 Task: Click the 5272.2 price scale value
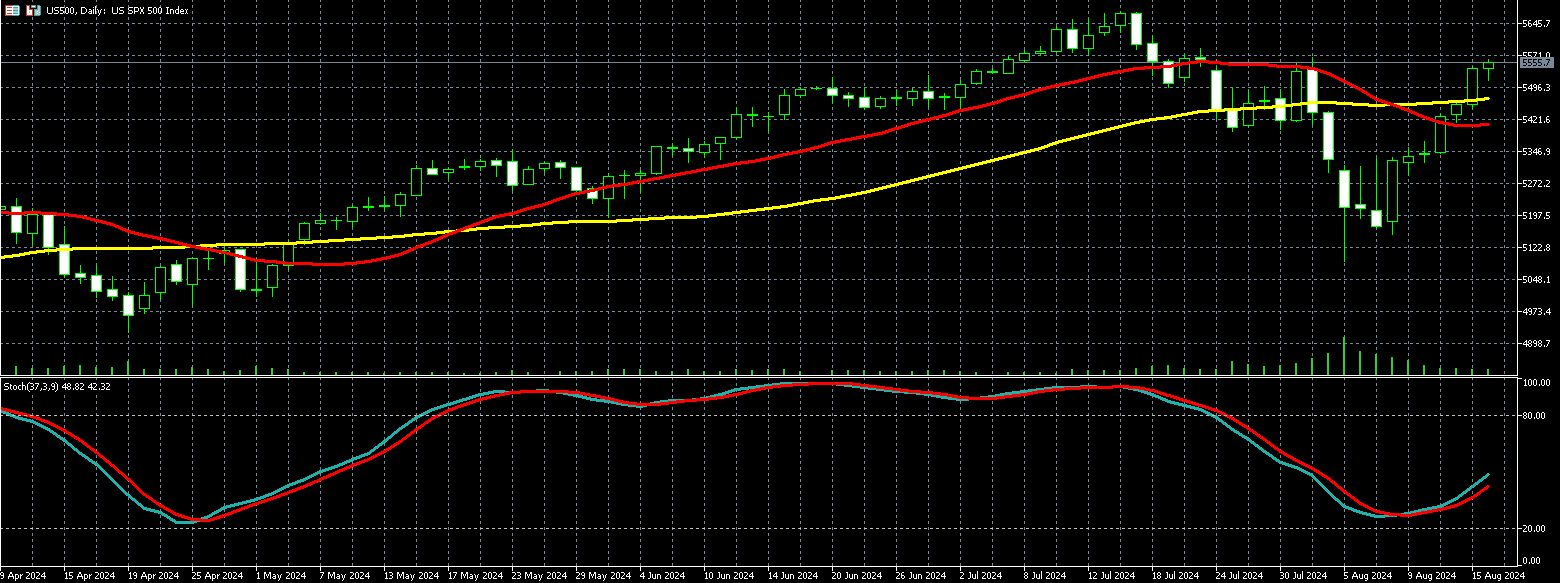1536,184
